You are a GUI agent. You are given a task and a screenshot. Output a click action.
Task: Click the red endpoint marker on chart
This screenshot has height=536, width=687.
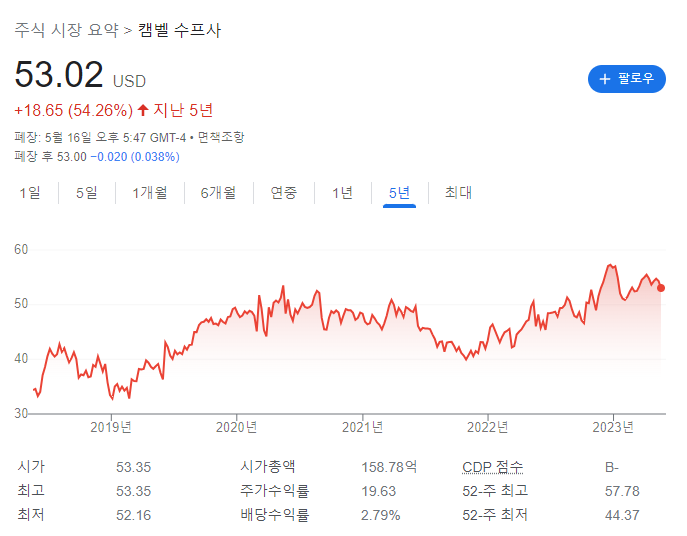click(x=661, y=288)
